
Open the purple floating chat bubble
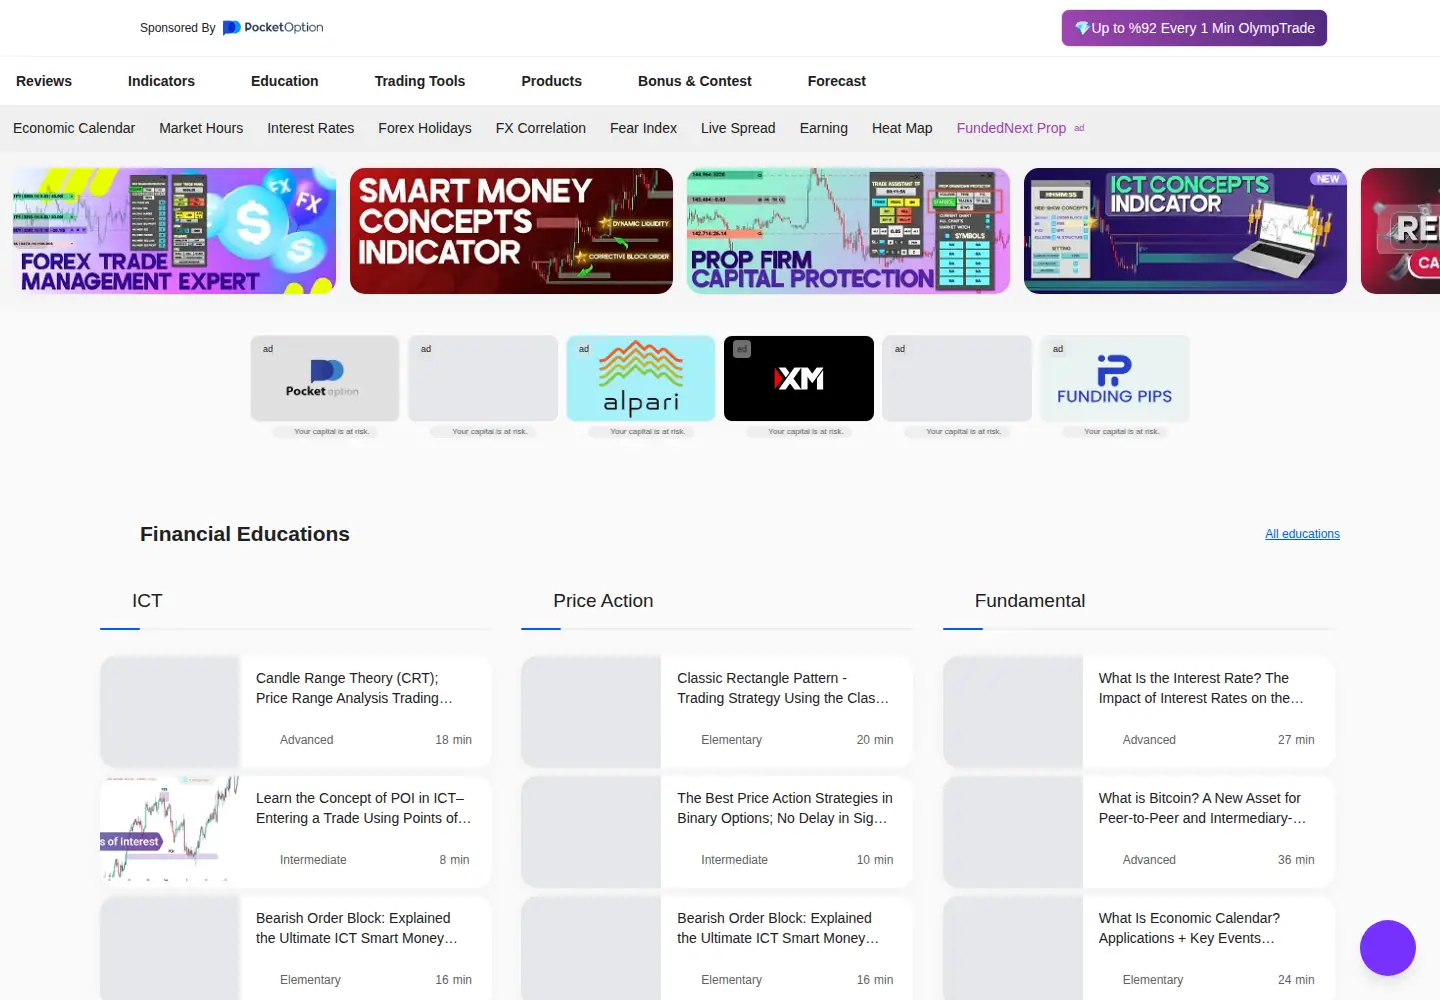[1388, 948]
